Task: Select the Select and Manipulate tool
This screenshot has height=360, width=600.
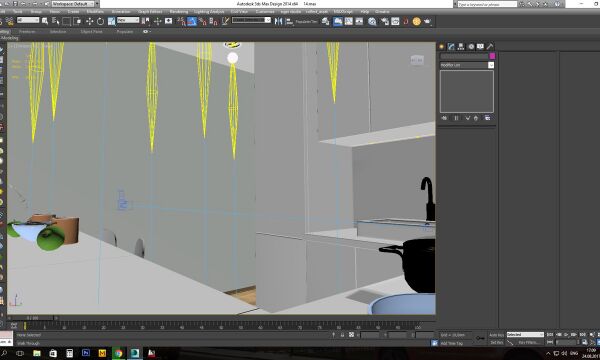Action: pos(157,21)
